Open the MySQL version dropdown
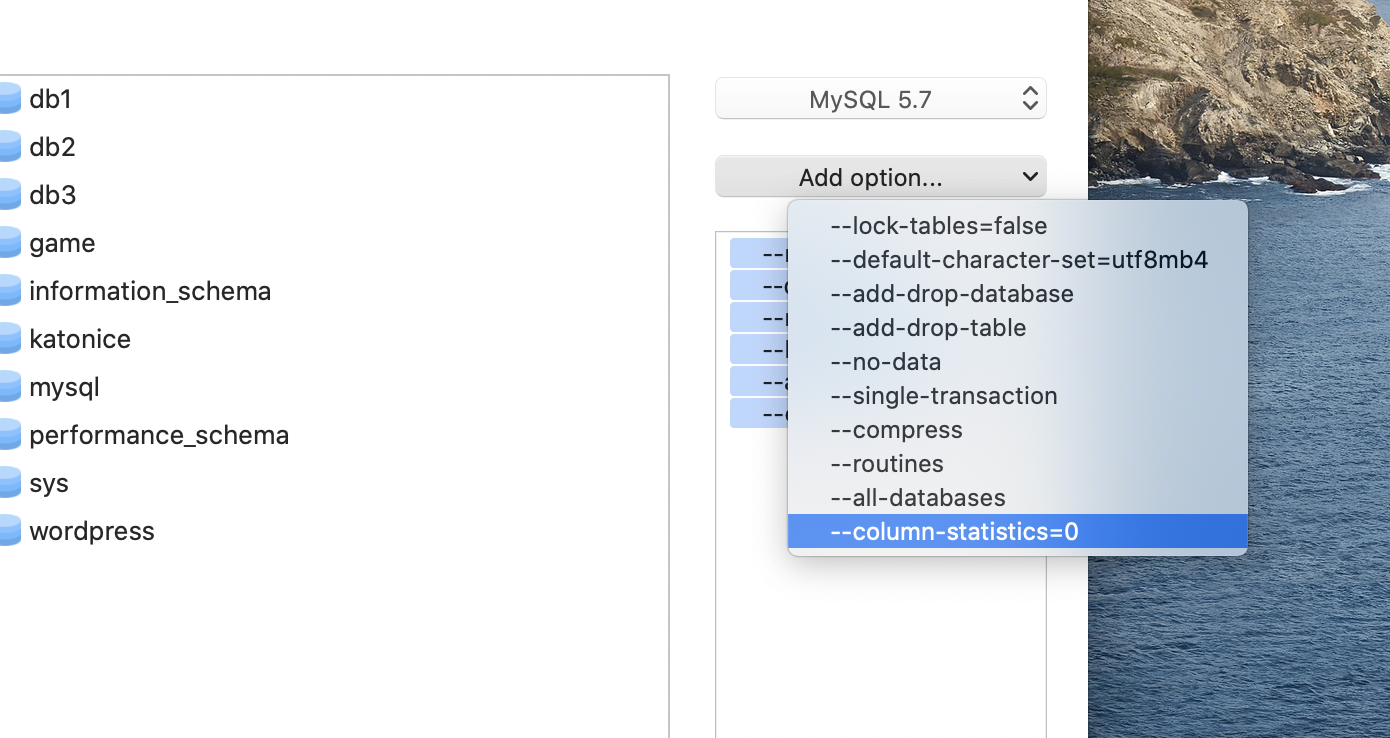 click(x=880, y=98)
